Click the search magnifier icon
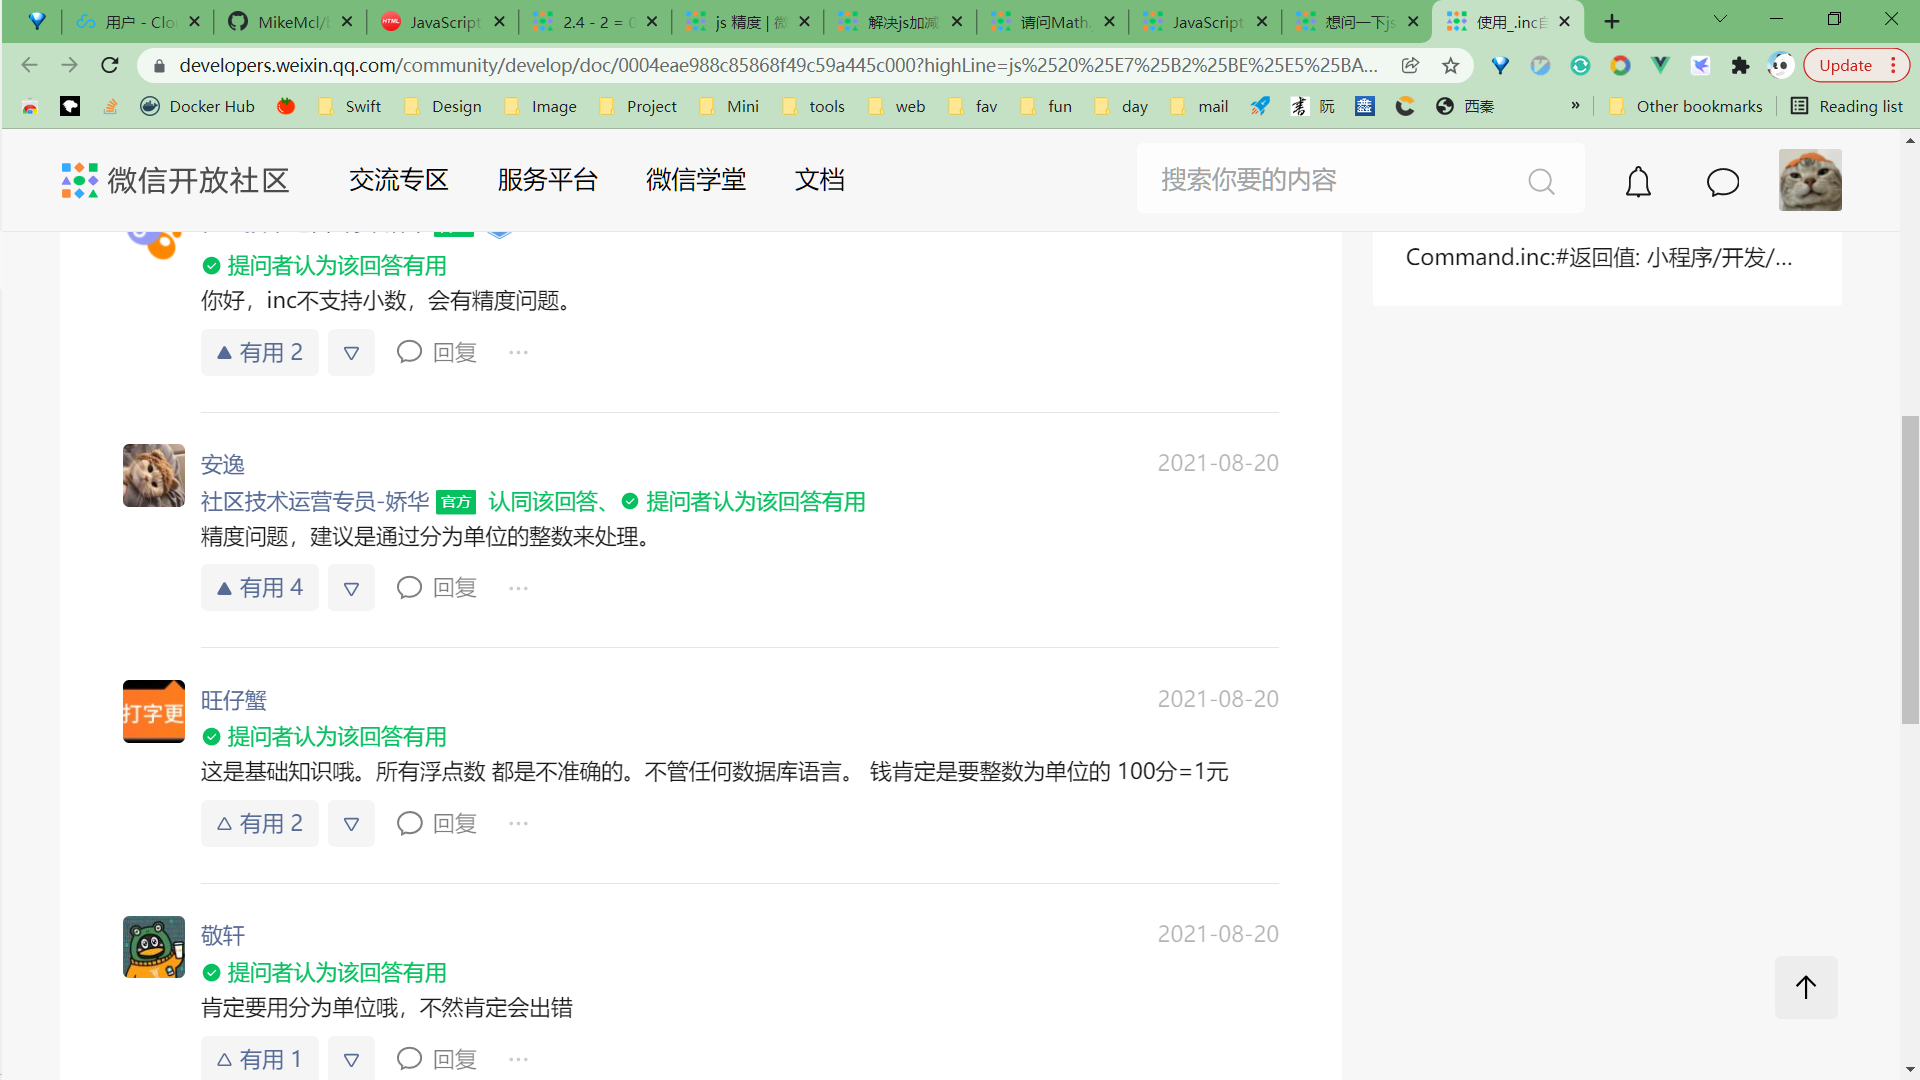Viewport: 1920px width, 1080px height. coord(1541,182)
